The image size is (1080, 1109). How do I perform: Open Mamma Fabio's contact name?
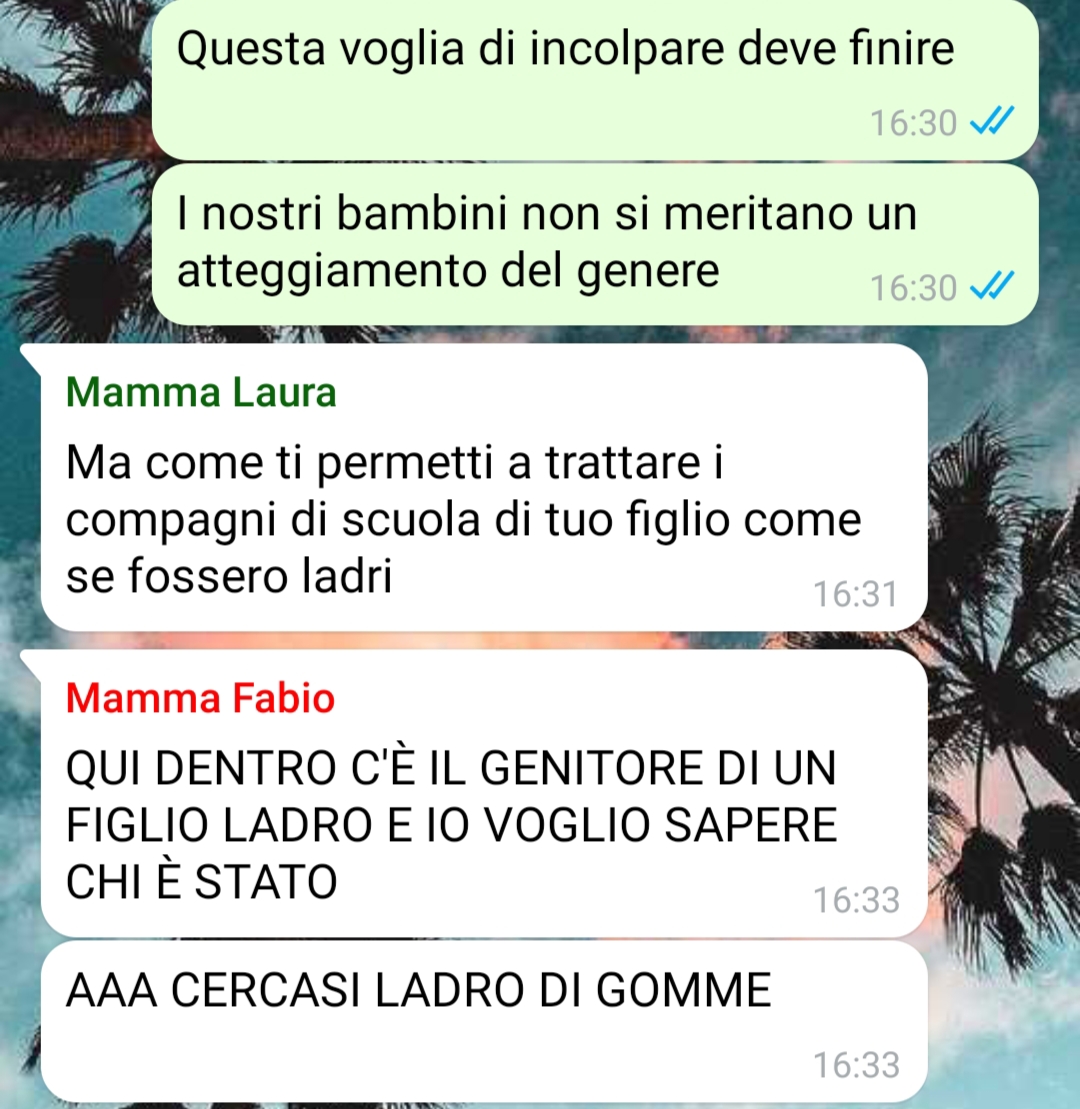tap(200, 698)
